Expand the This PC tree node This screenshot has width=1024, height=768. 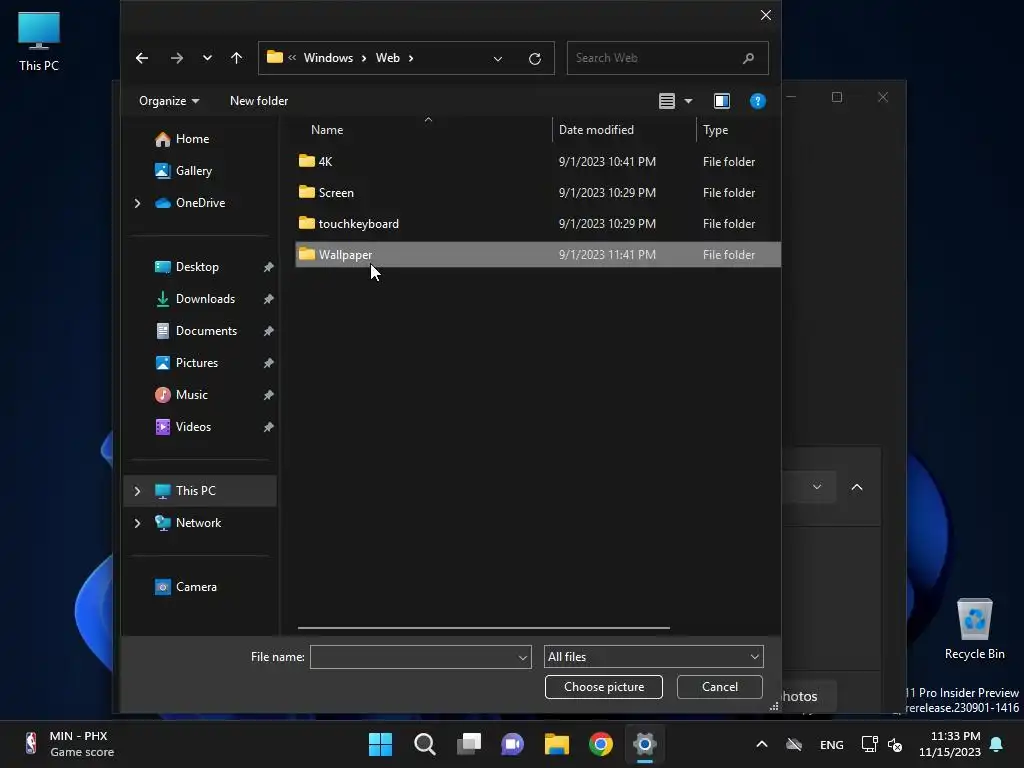[137, 491]
